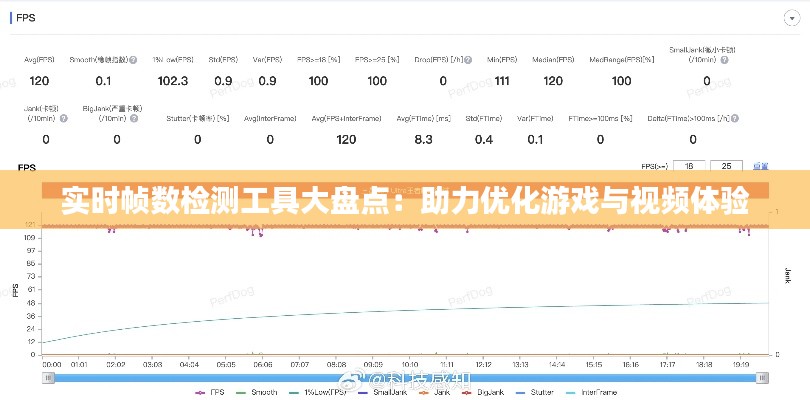Screen dimensions: 810x400
Task: Open help icon beside BigJank (/10min)
Action: click(x=134, y=118)
